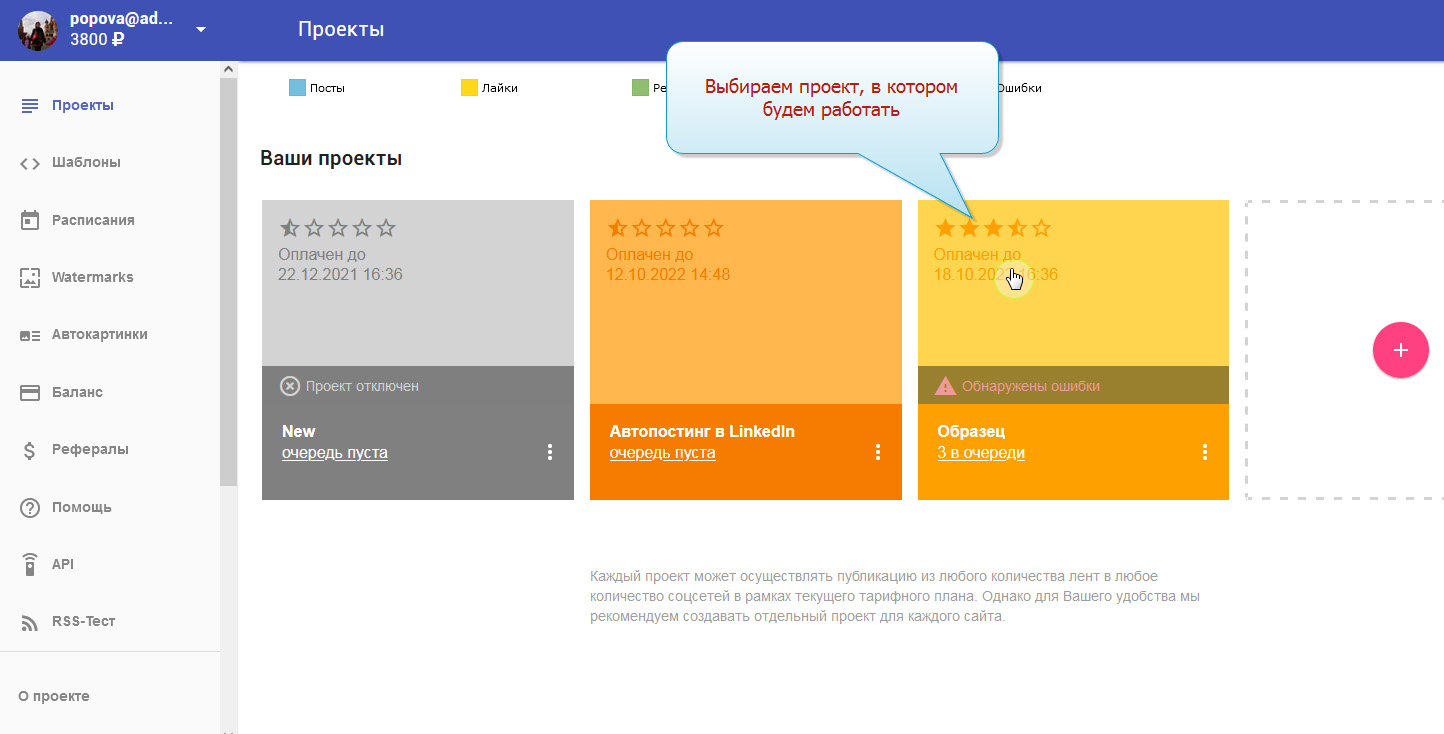
Task: Click the yellow Лайки legend swatch
Action: pos(469,88)
